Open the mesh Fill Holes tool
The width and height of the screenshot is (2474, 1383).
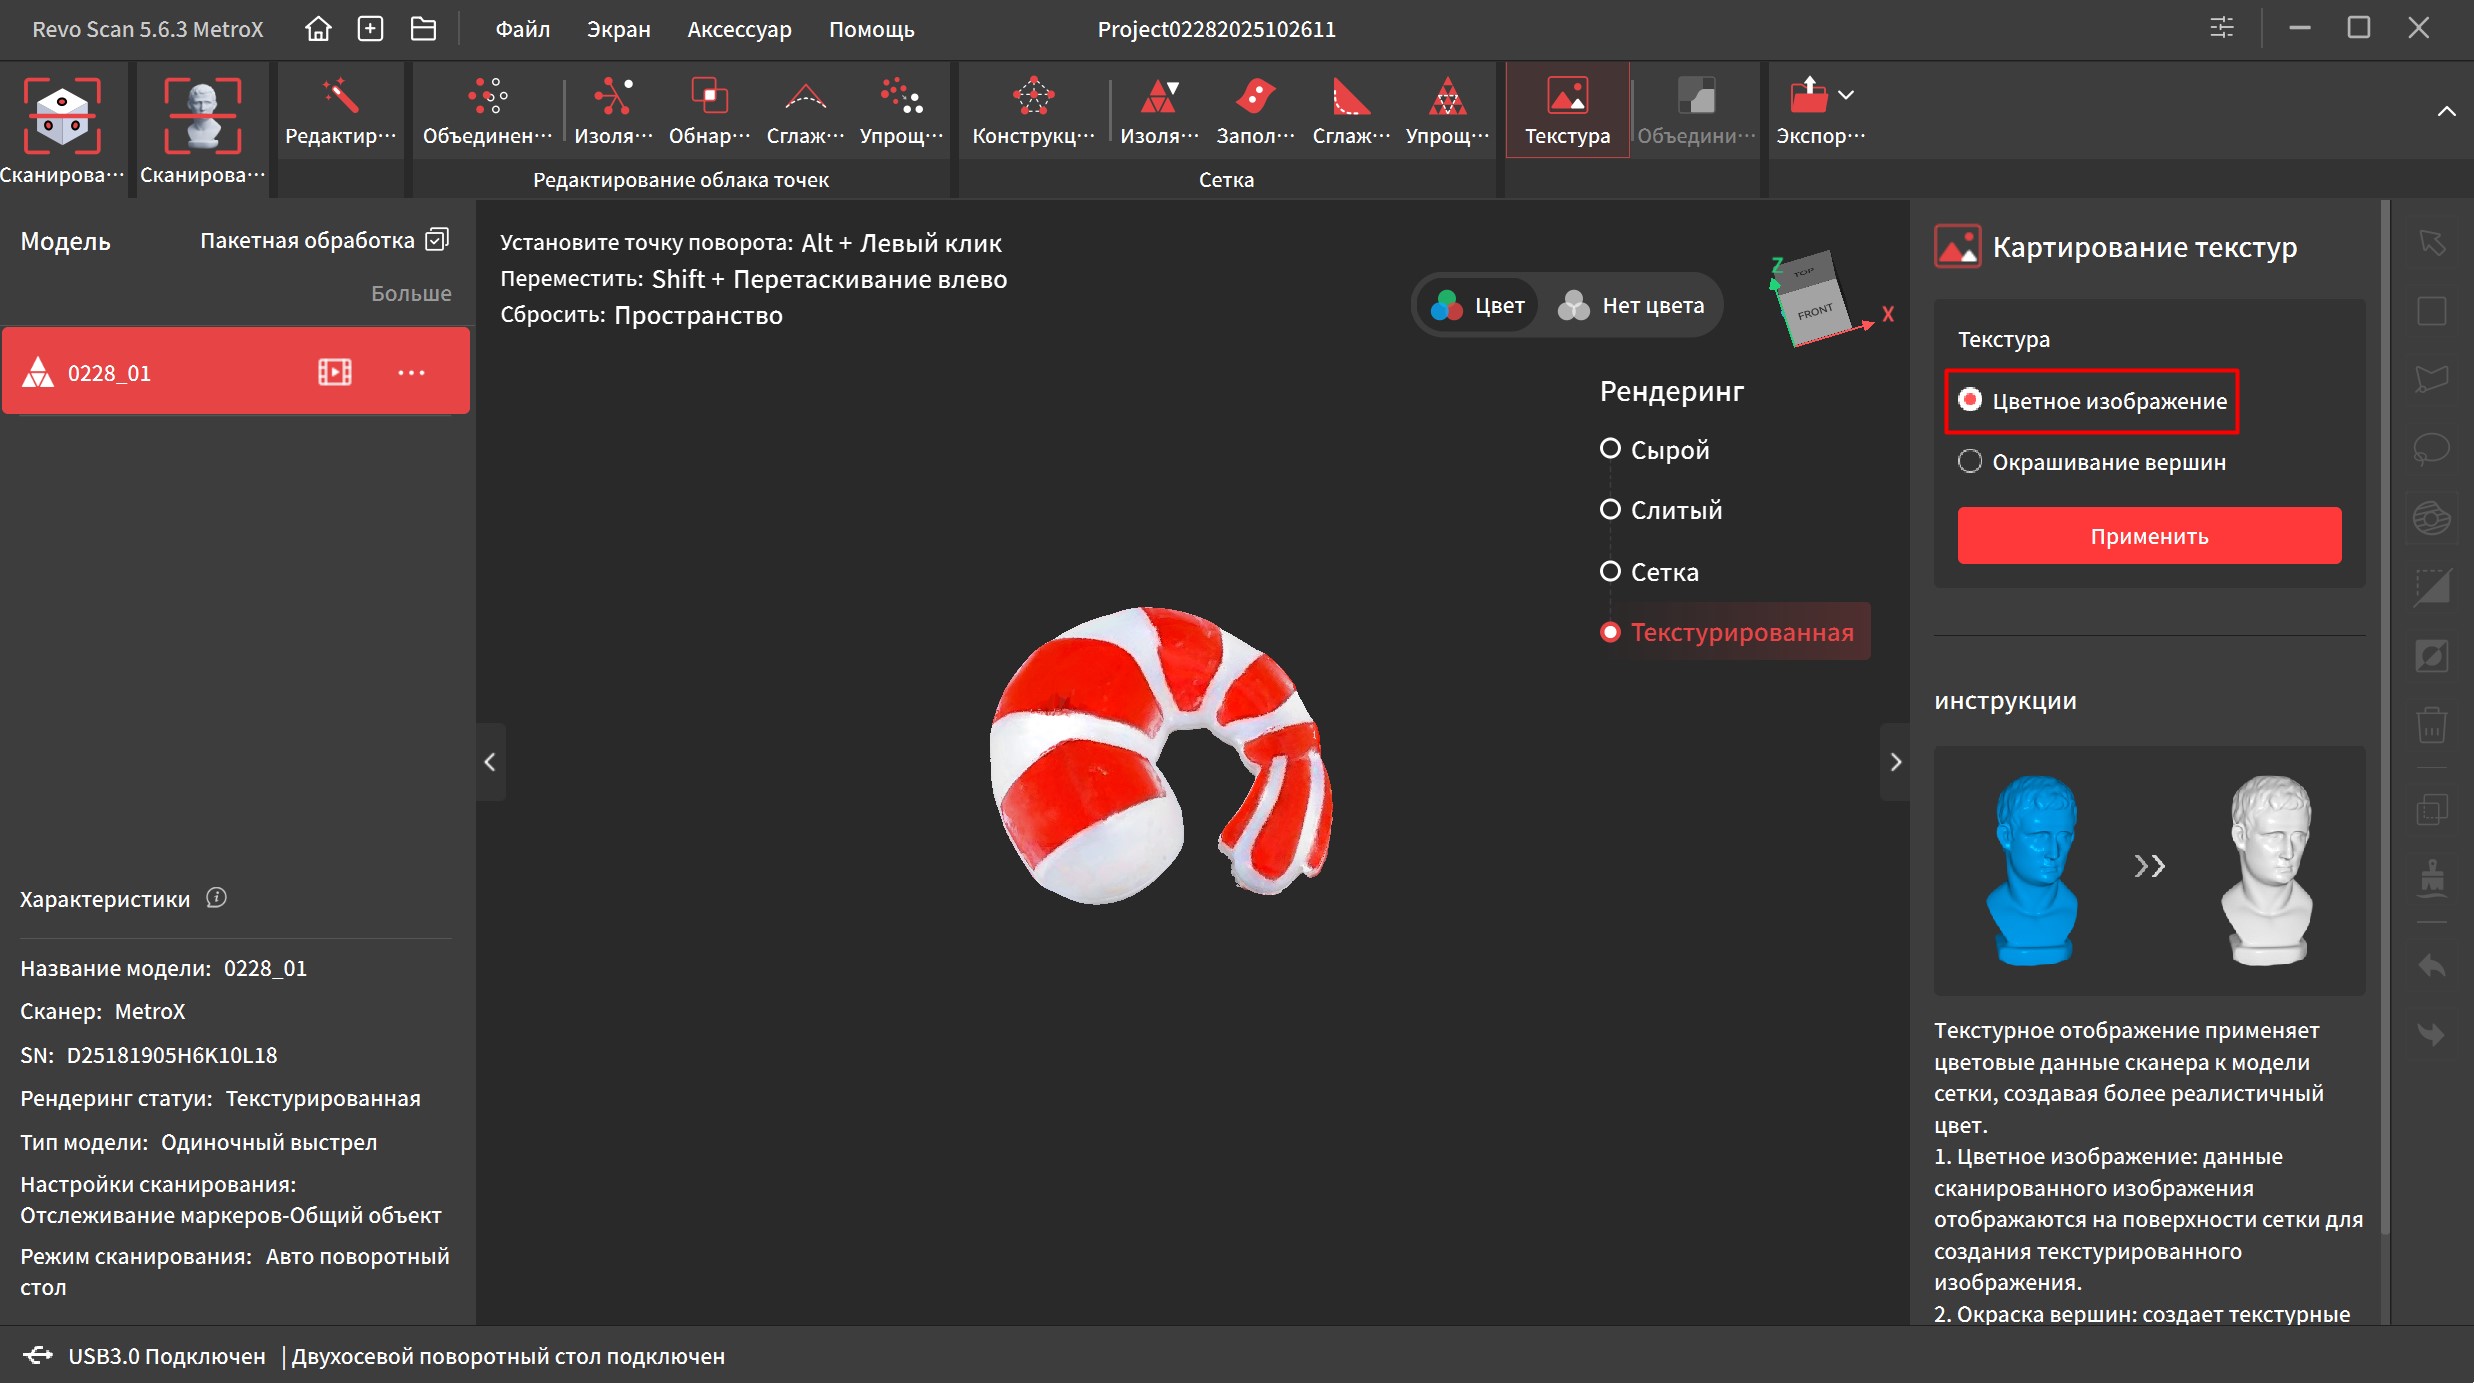pyautogui.click(x=1254, y=110)
